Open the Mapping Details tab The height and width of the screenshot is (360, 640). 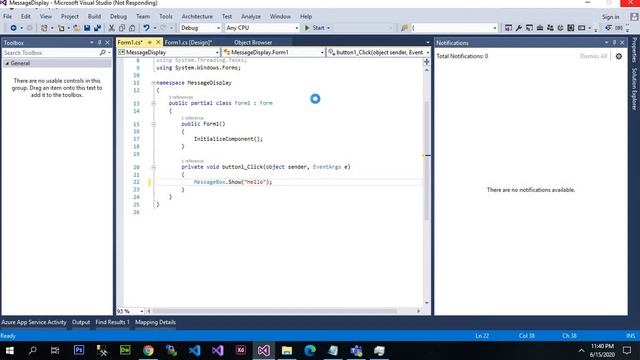click(x=156, y=322)
